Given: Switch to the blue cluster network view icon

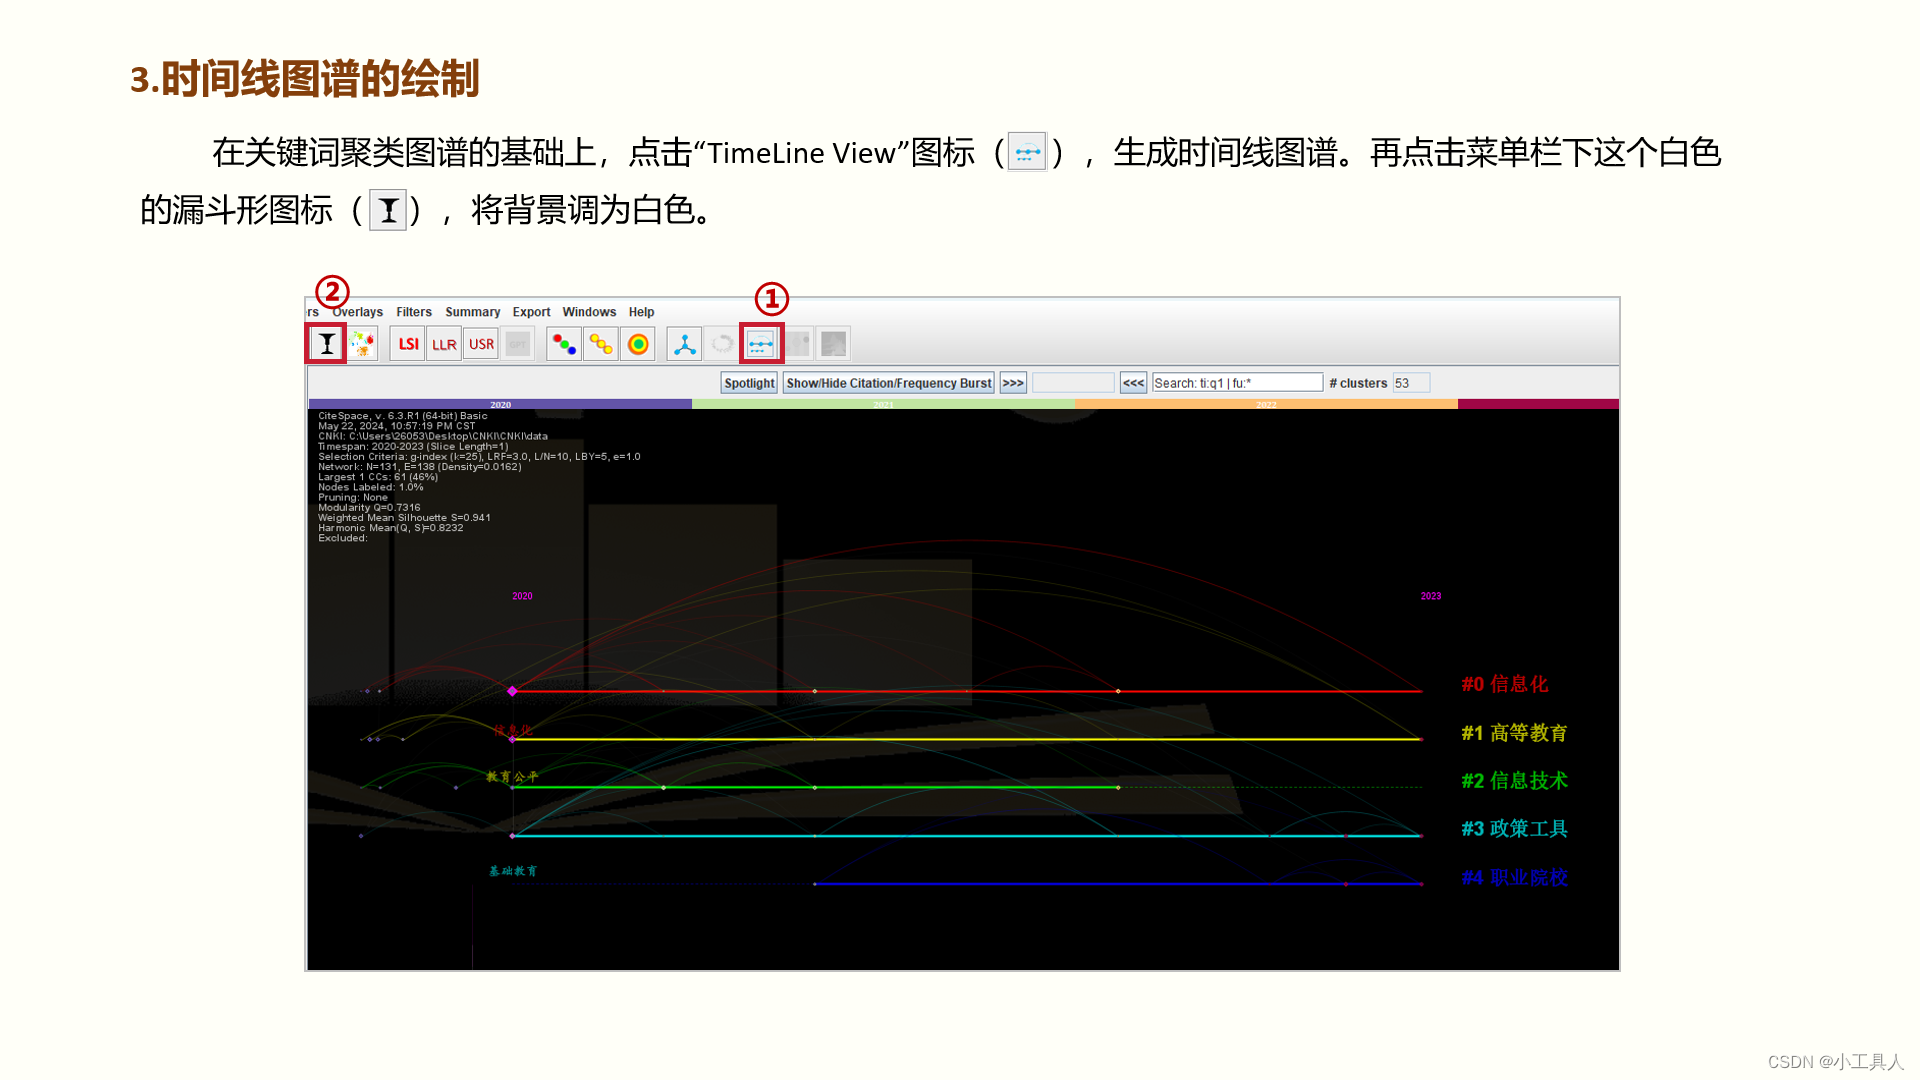Looking at the screenshot, I should click(x=685, y=344).
